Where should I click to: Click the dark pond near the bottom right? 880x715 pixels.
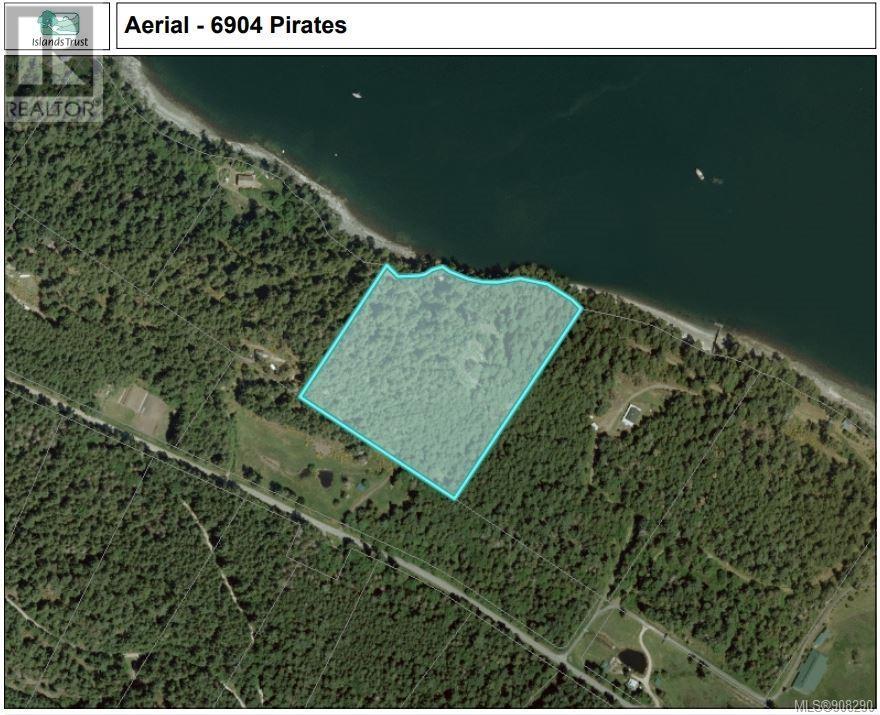(x=632, y=659)
